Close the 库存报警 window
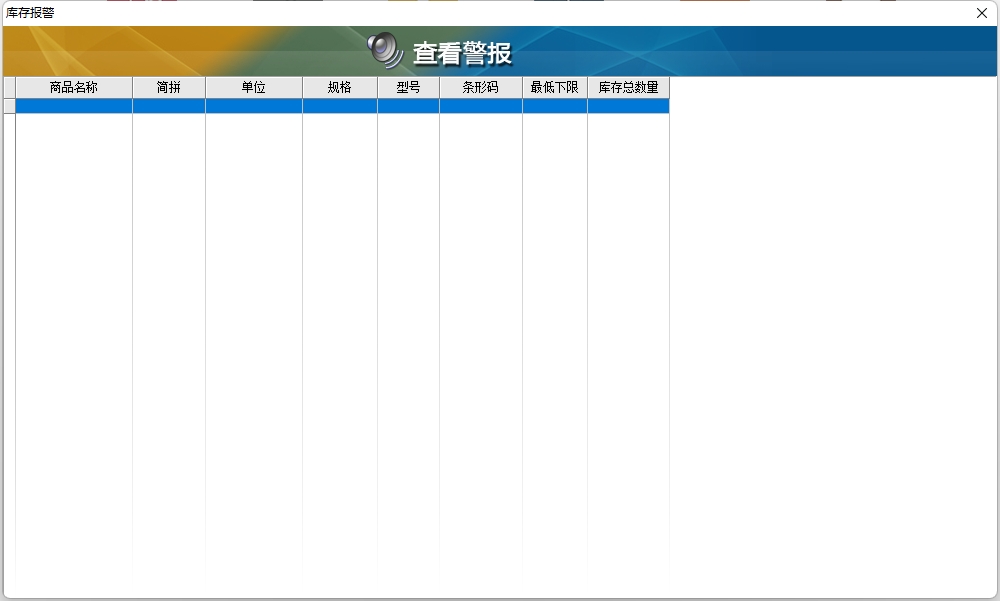The width and height of the screenshot is (1000, 601). 982,13
